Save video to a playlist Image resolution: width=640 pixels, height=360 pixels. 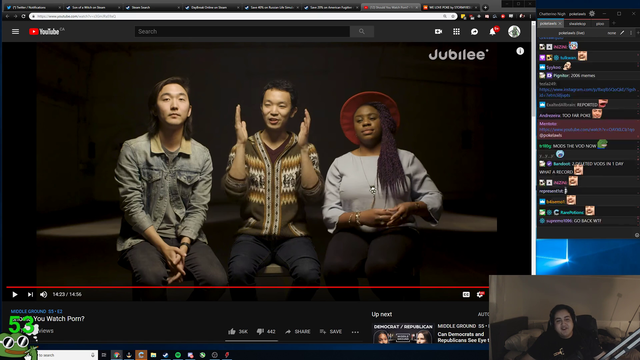(x=331, y=331)
